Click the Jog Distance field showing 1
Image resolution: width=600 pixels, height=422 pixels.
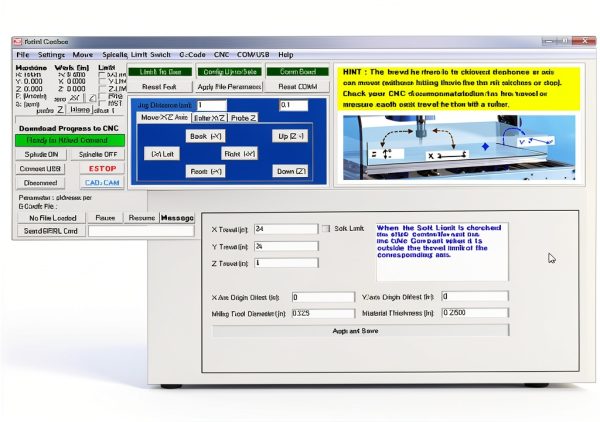click(x=212, y=105)
